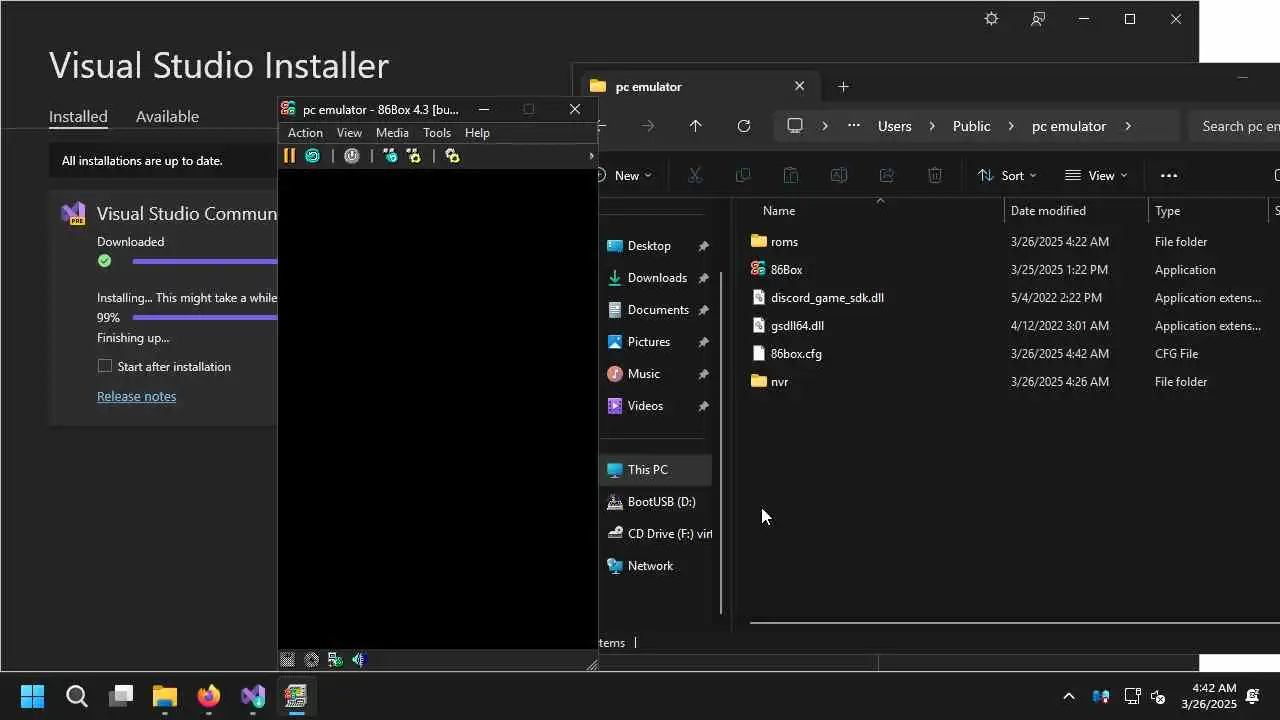The image size is (1280, 720).
Task: Click the File Explorer Up arrow button
Action: coord(695,126)
